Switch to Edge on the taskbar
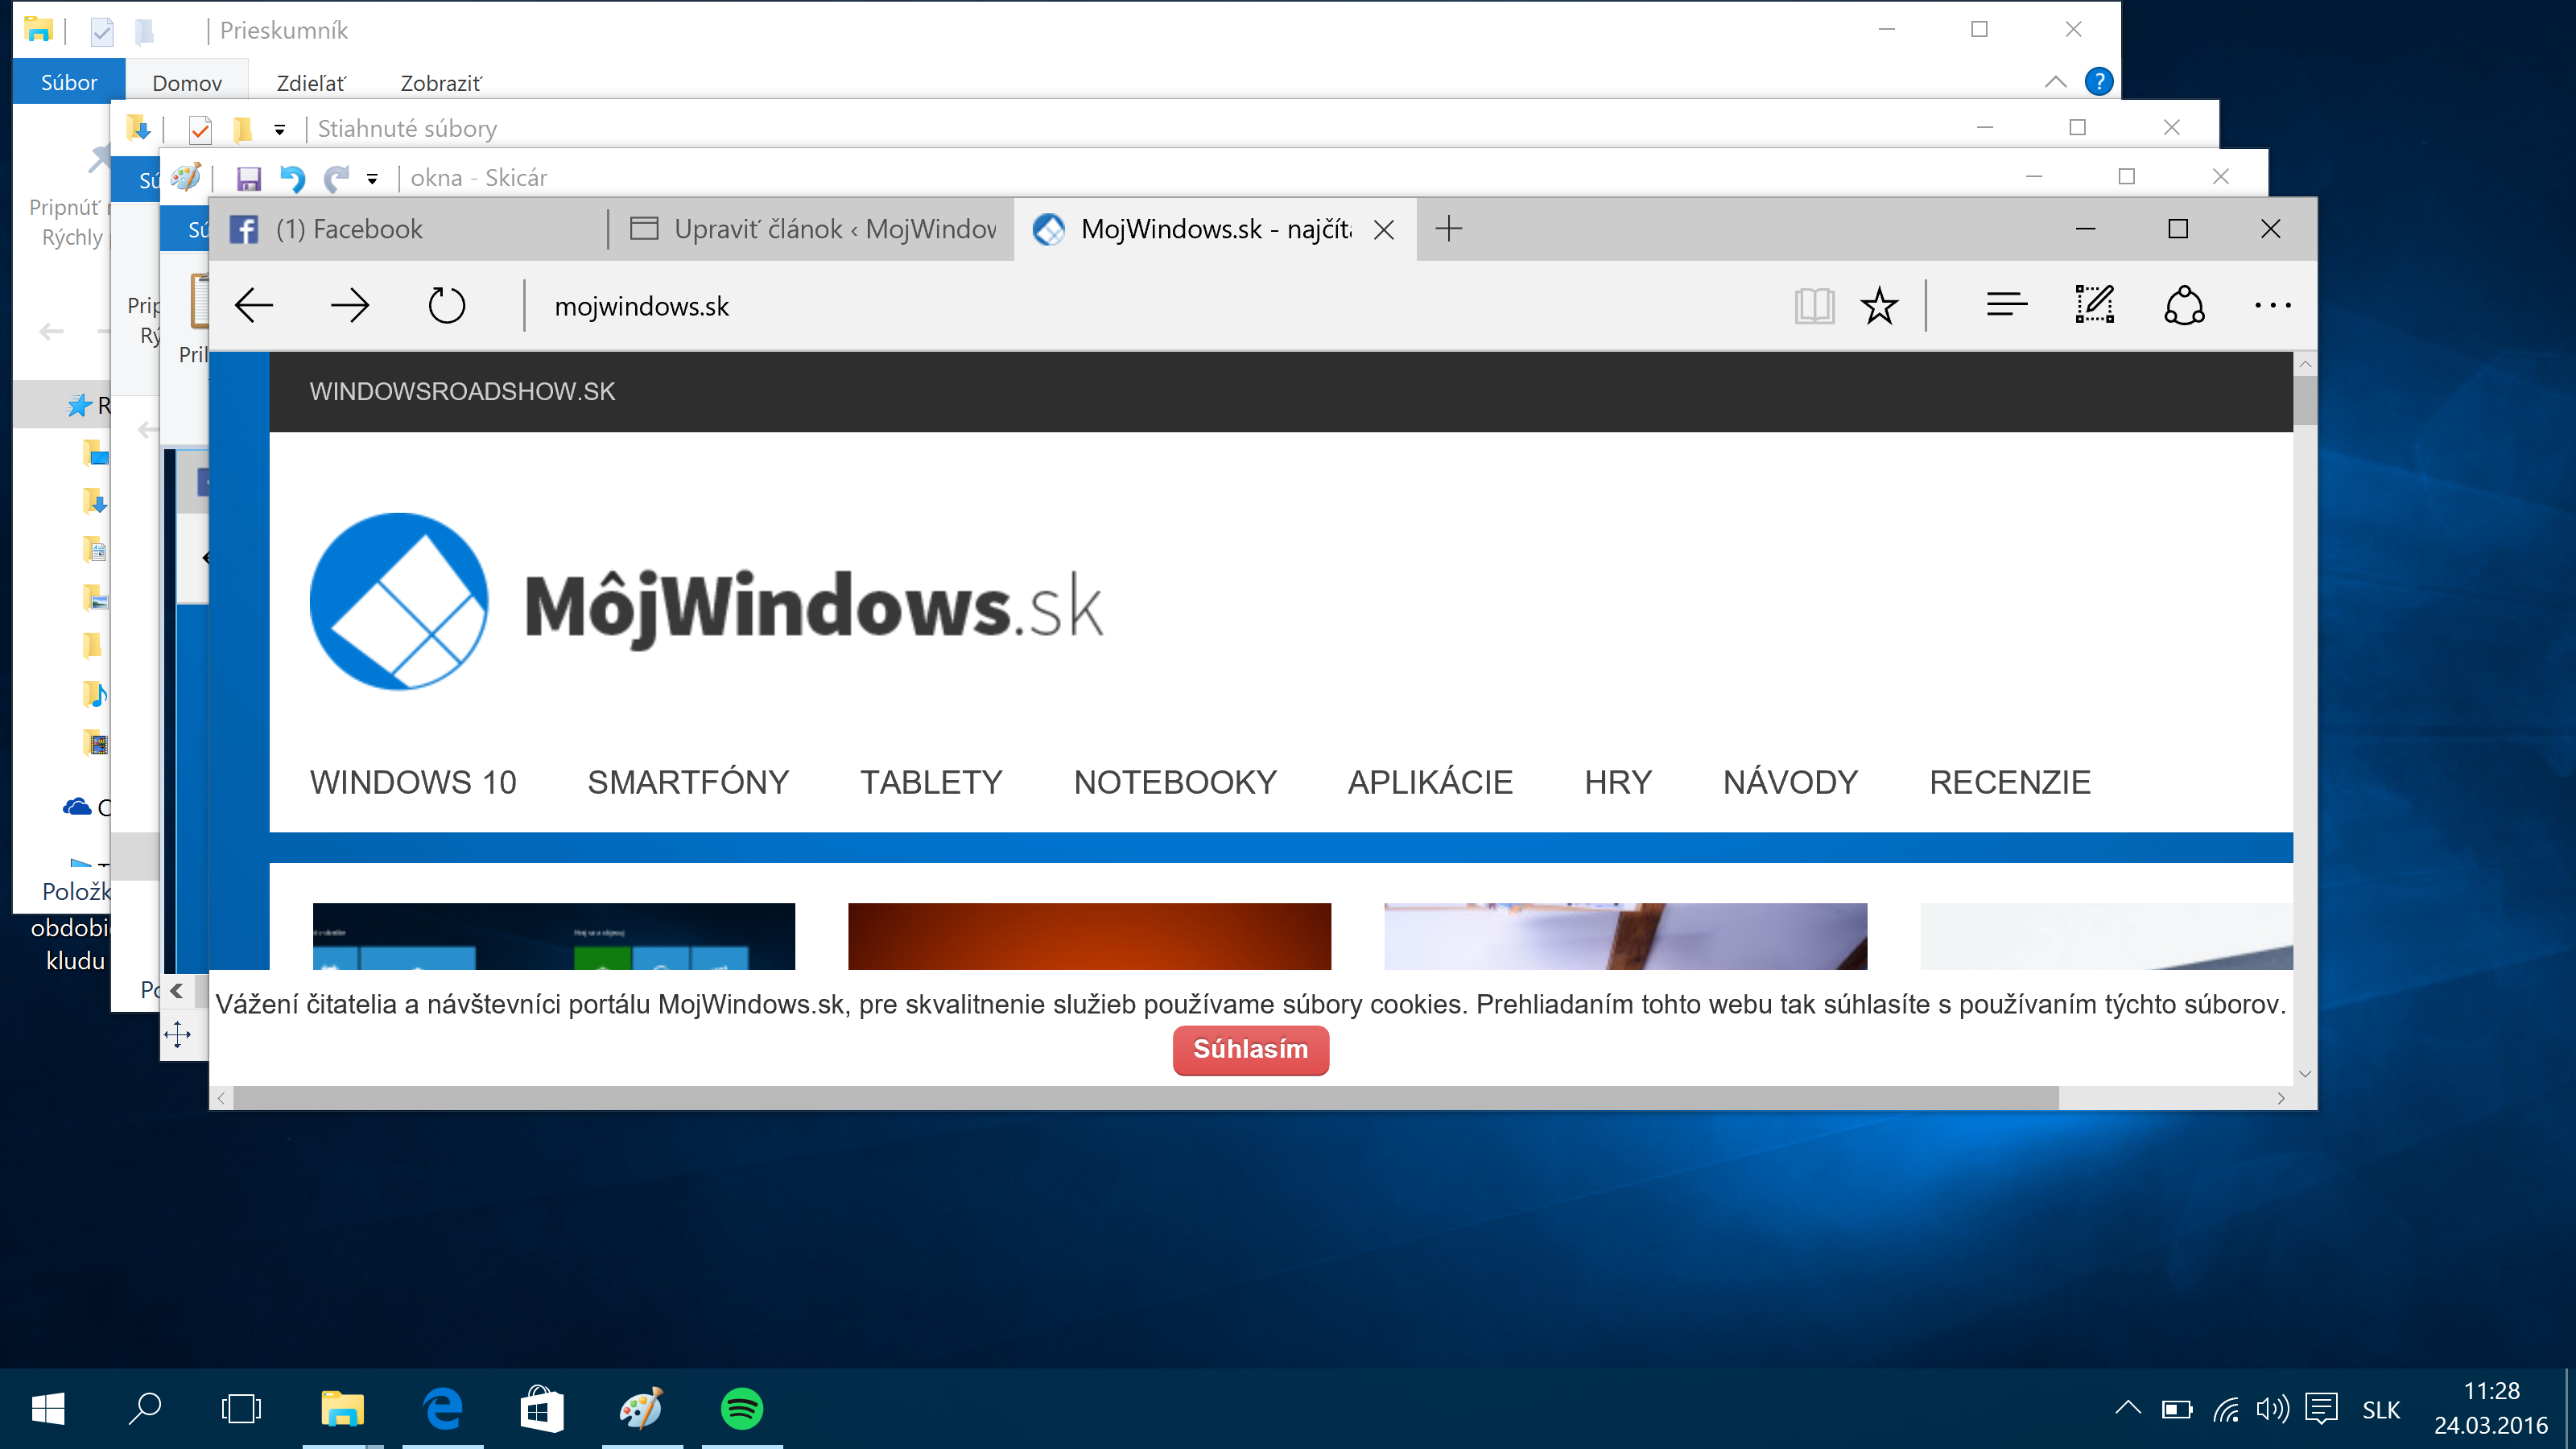The height and width of the screenshot is (1449, 2576). click(442, 1409)
